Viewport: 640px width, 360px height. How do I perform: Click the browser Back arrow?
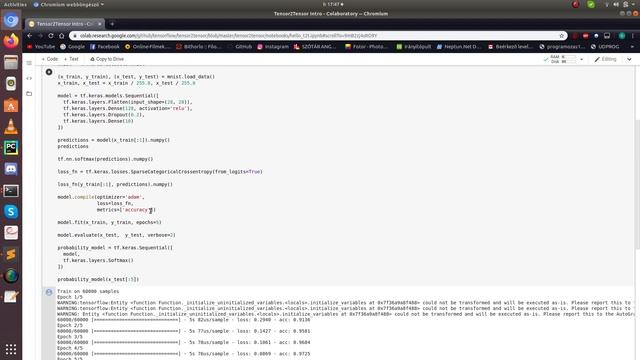(29, 36)
